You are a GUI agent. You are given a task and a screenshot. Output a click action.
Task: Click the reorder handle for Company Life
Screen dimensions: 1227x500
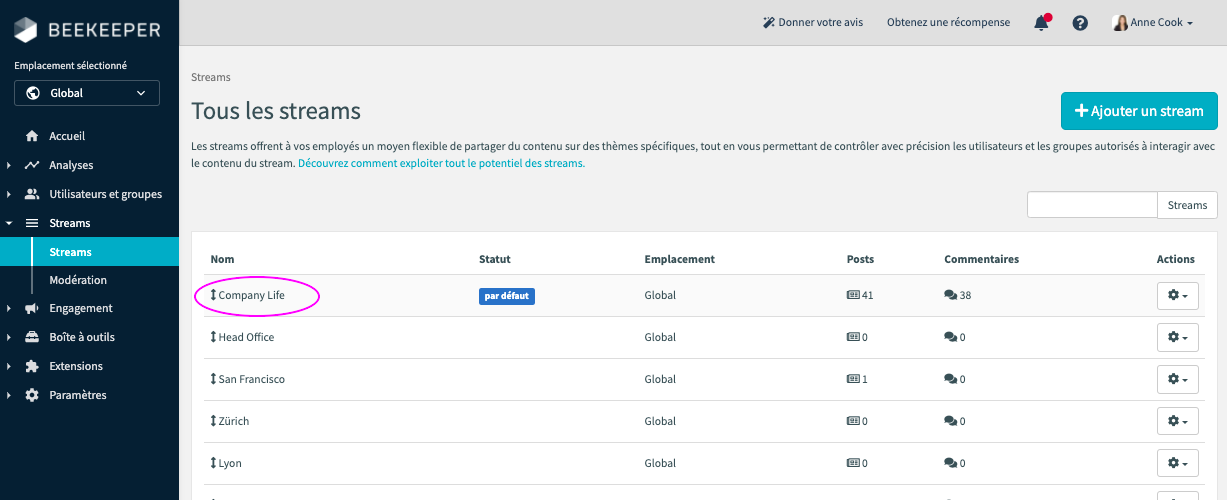(213, 295)
